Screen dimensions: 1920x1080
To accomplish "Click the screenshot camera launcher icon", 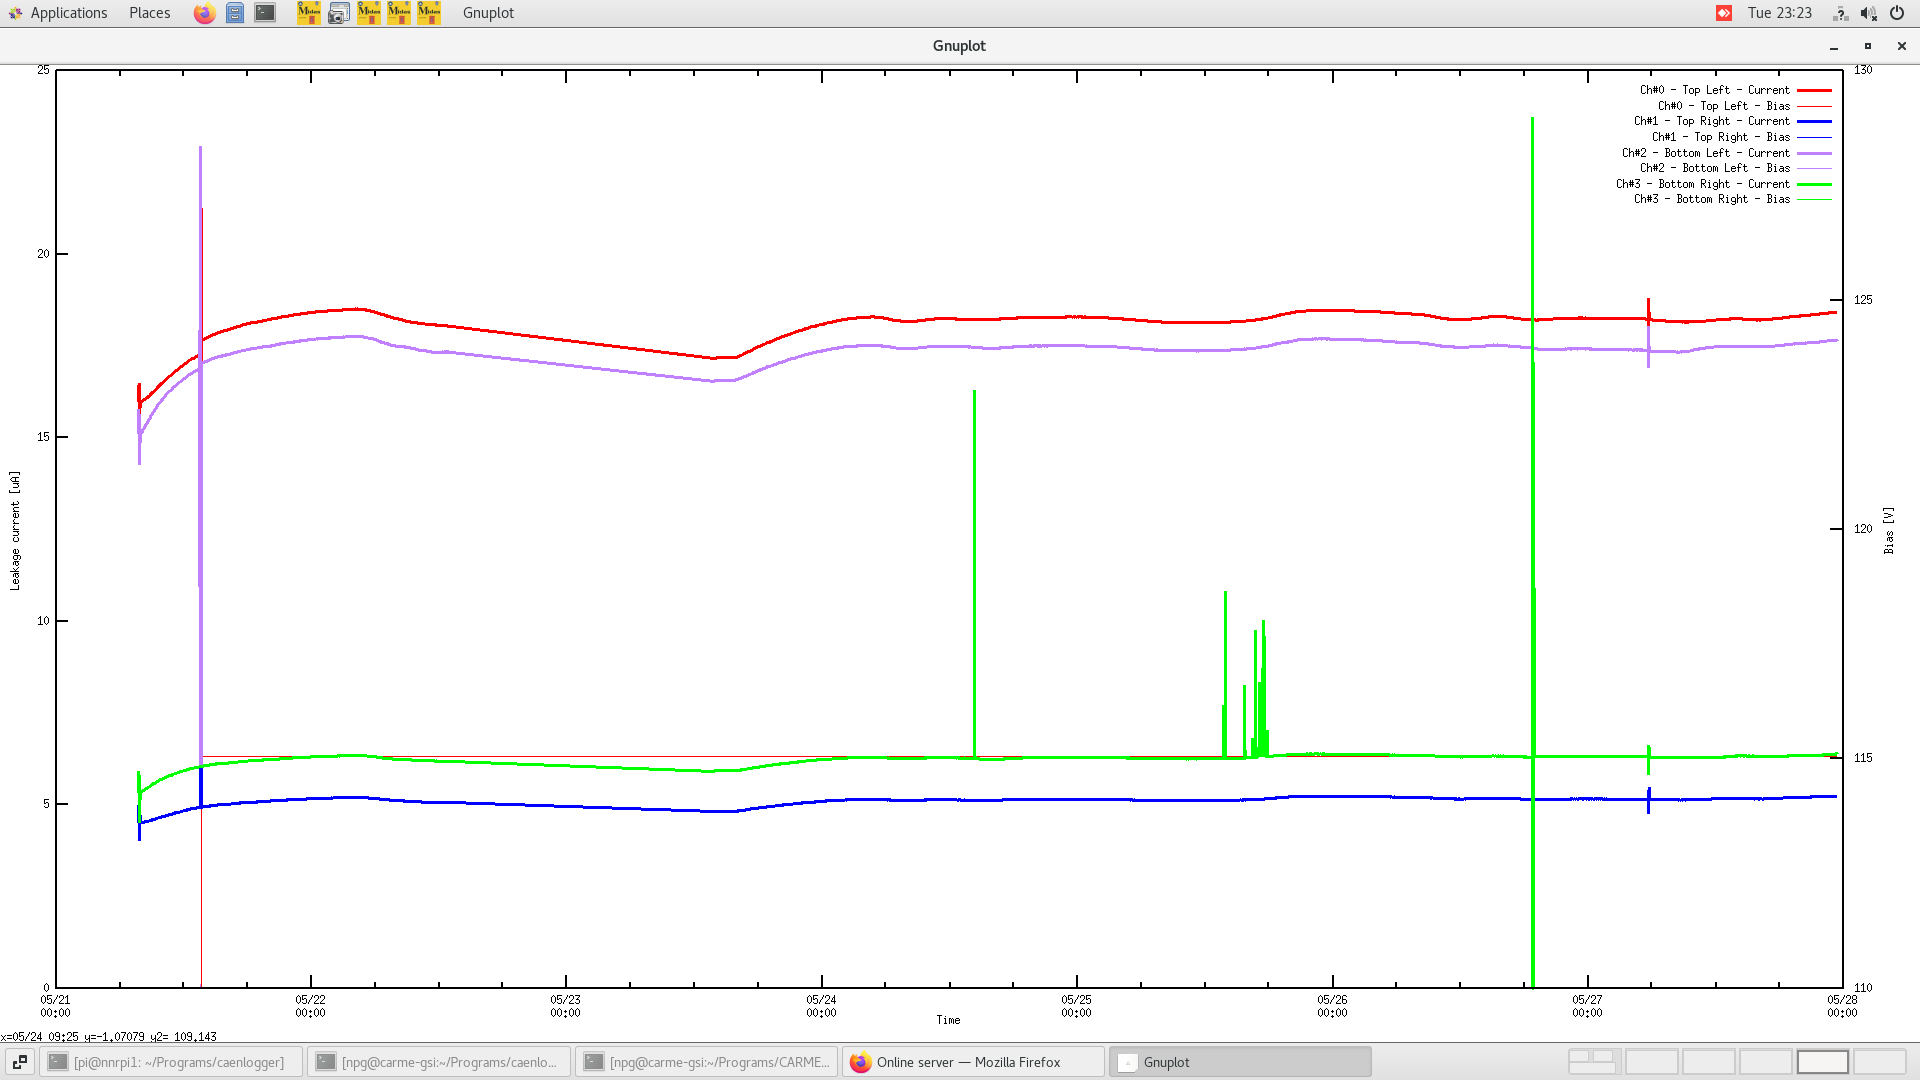I will [339, 13].
